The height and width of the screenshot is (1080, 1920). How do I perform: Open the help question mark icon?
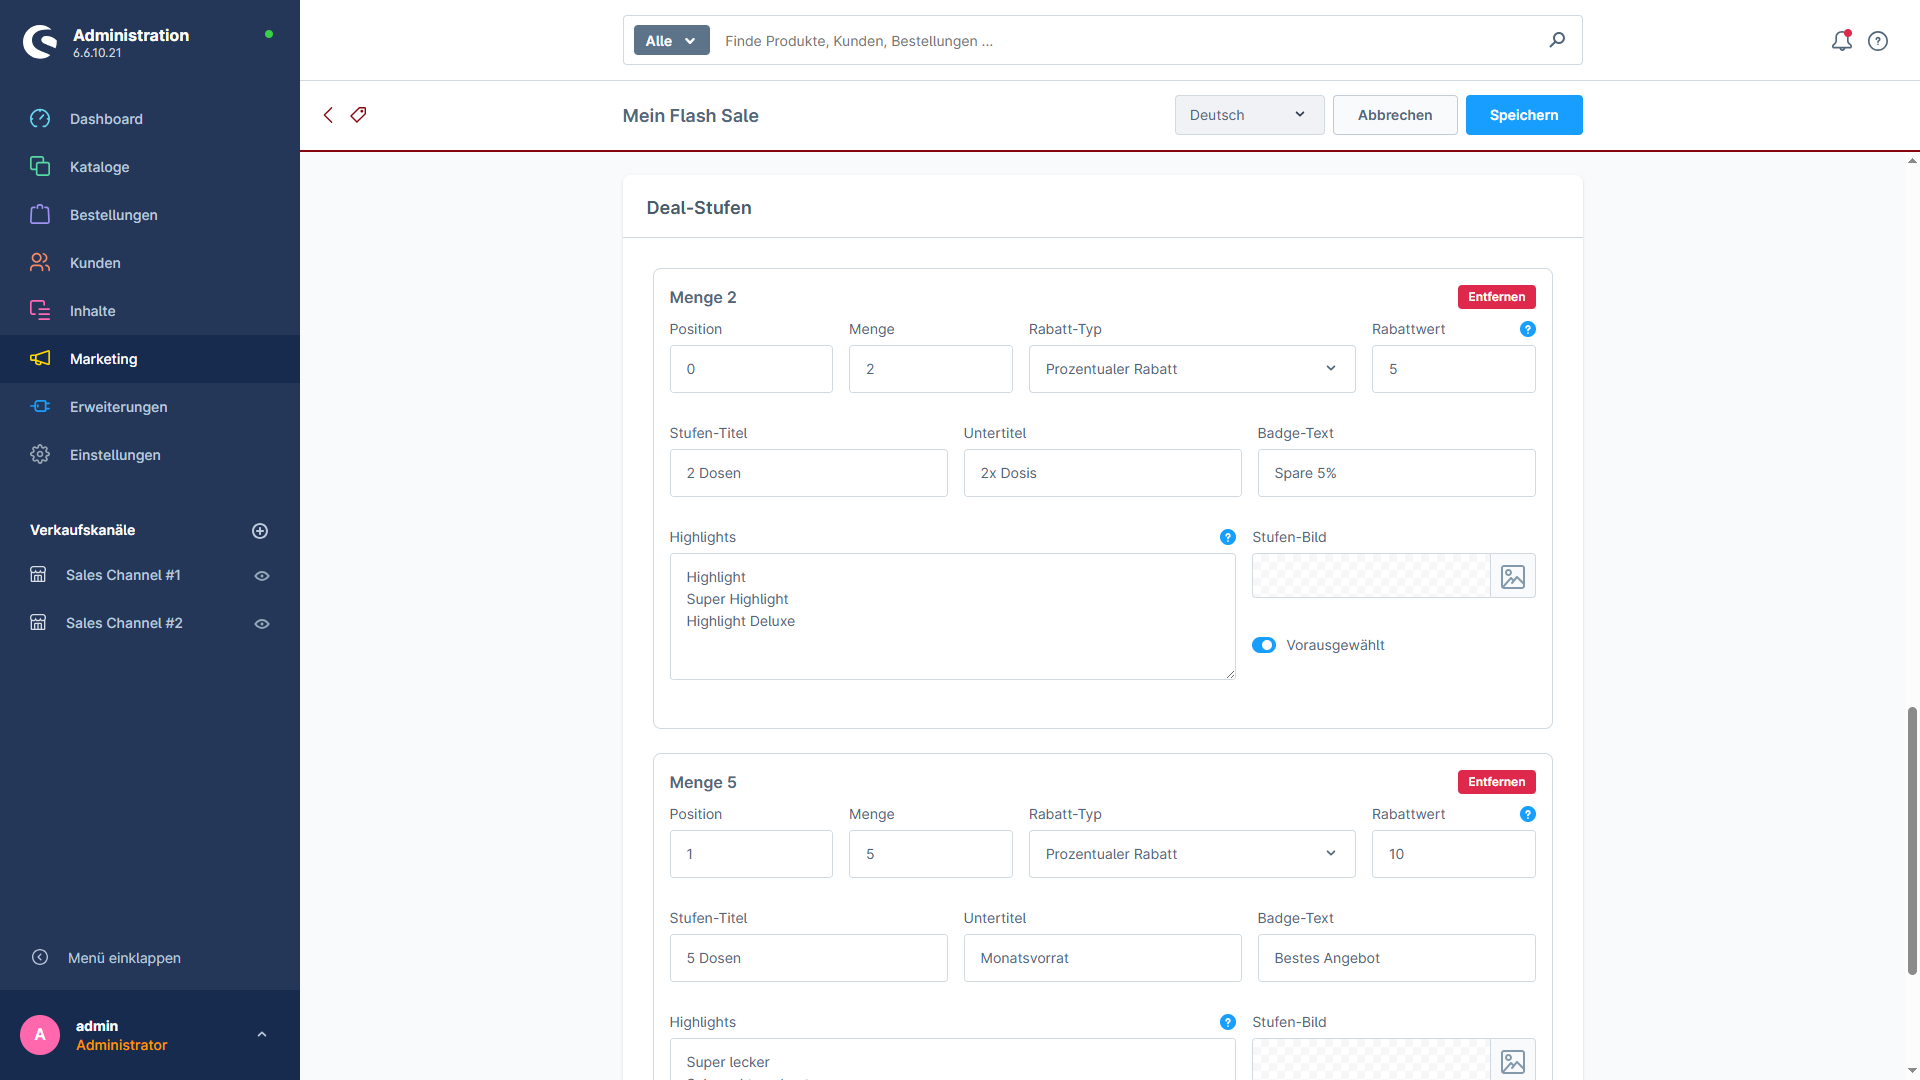click(x=1878, y=41)
